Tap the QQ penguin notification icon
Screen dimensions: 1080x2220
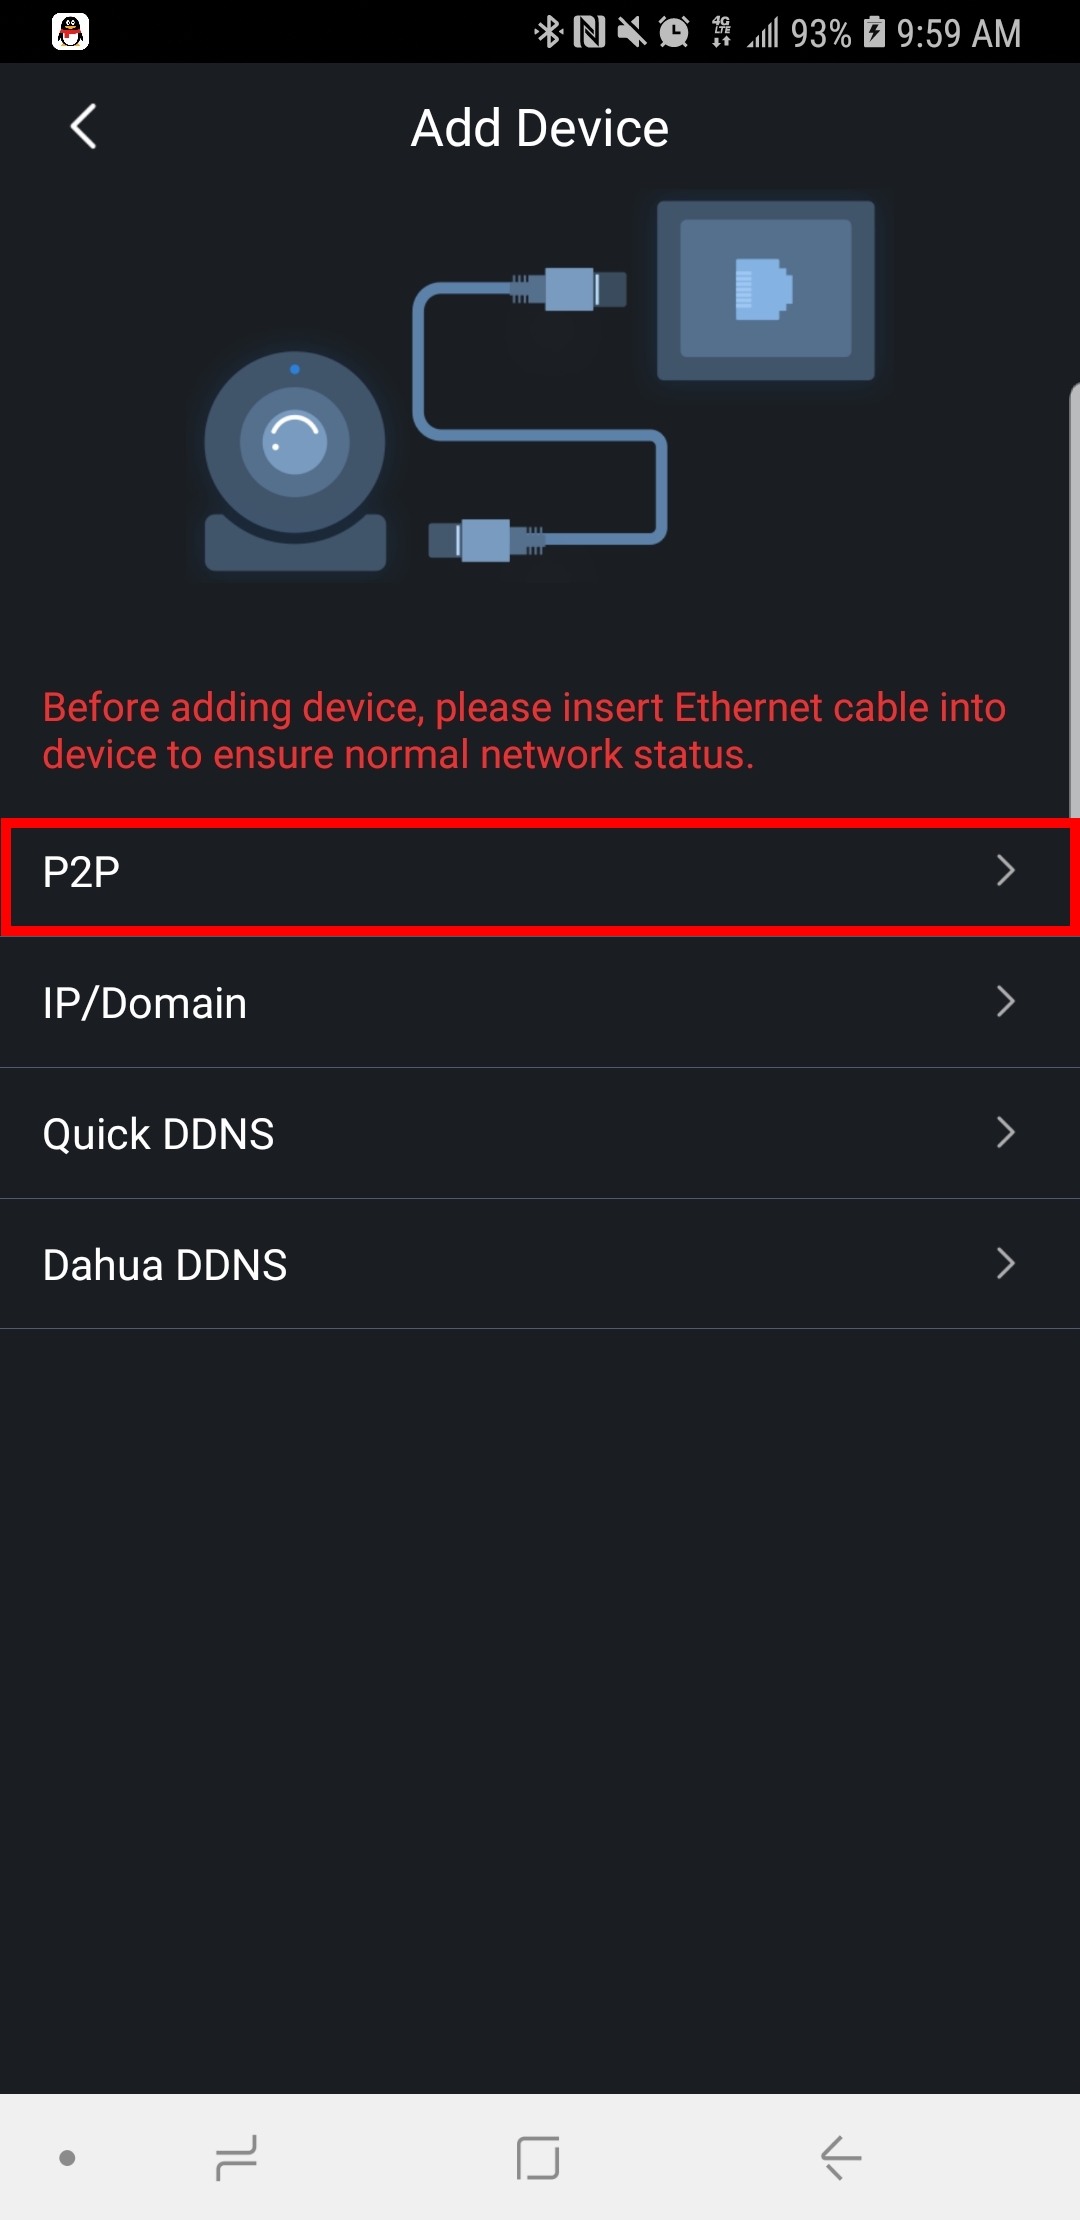point(70,32)
